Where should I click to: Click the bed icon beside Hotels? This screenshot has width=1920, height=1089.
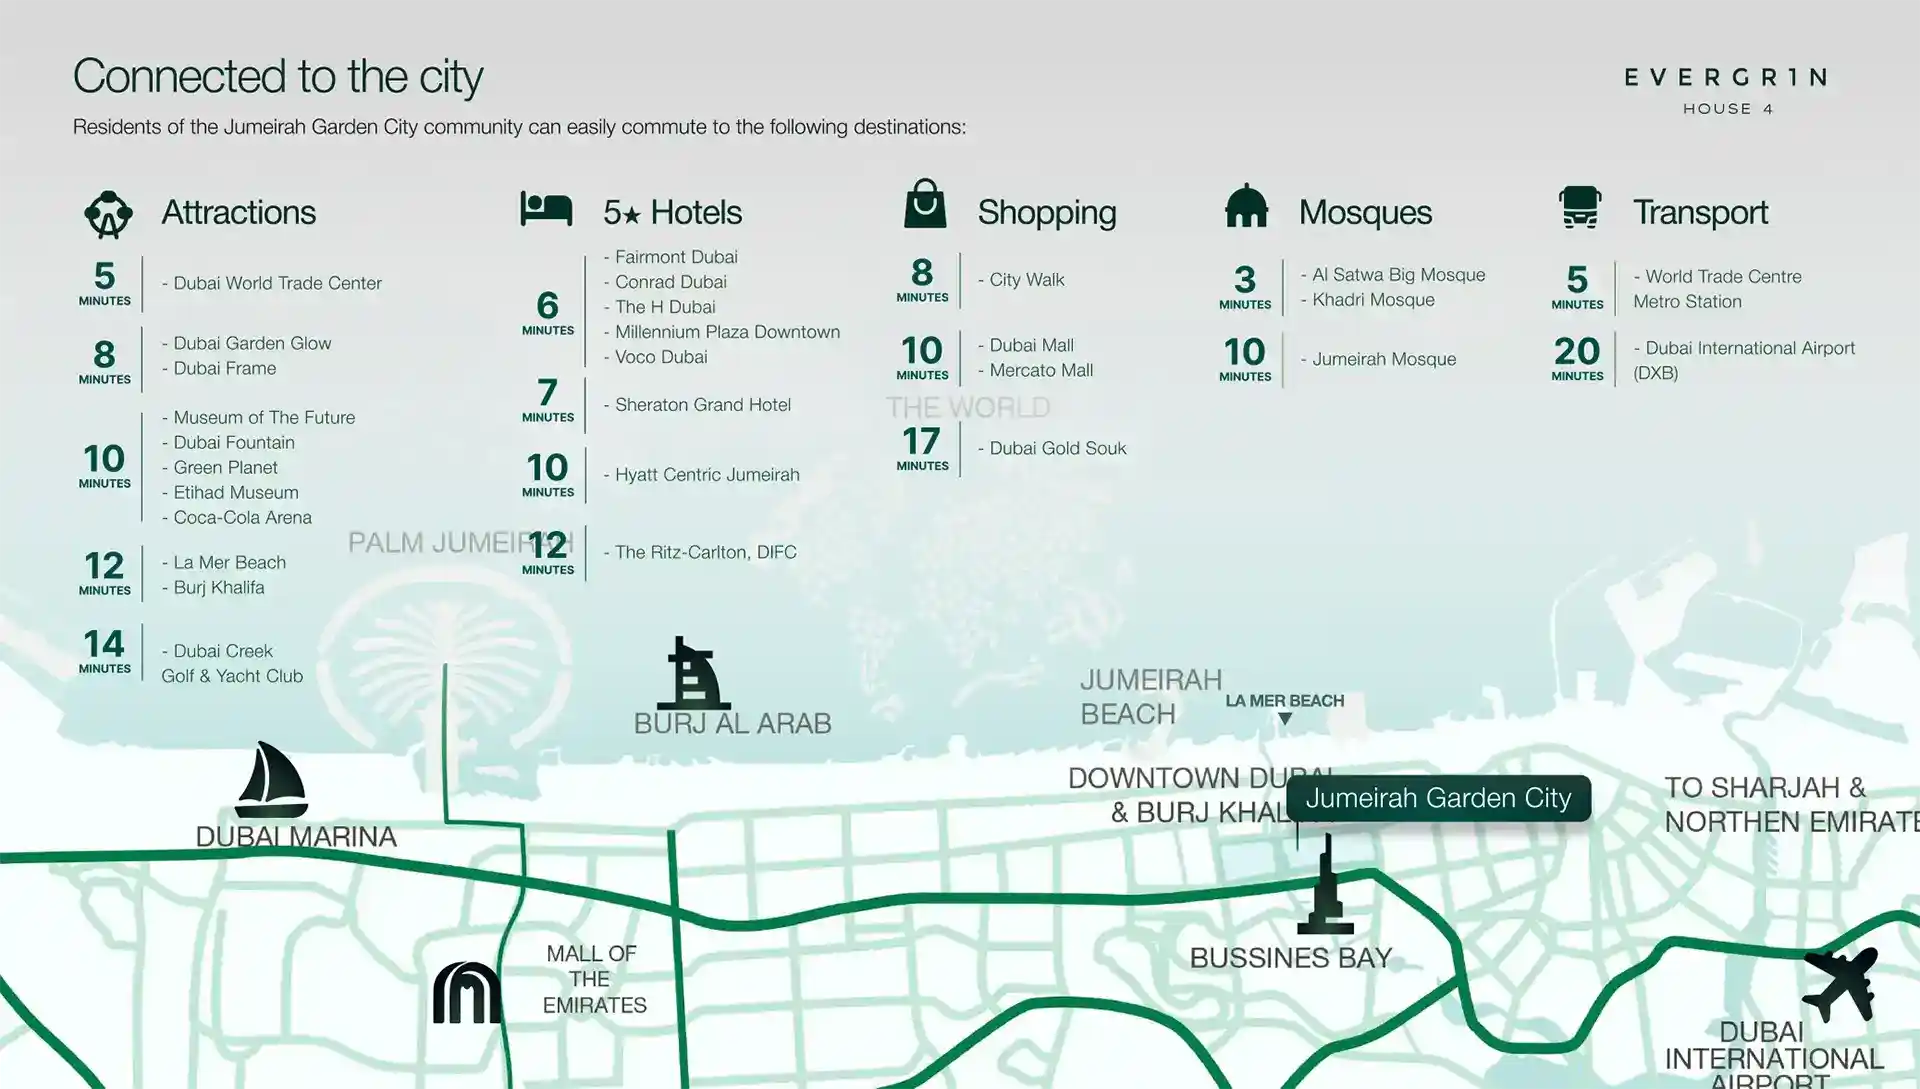546,209
